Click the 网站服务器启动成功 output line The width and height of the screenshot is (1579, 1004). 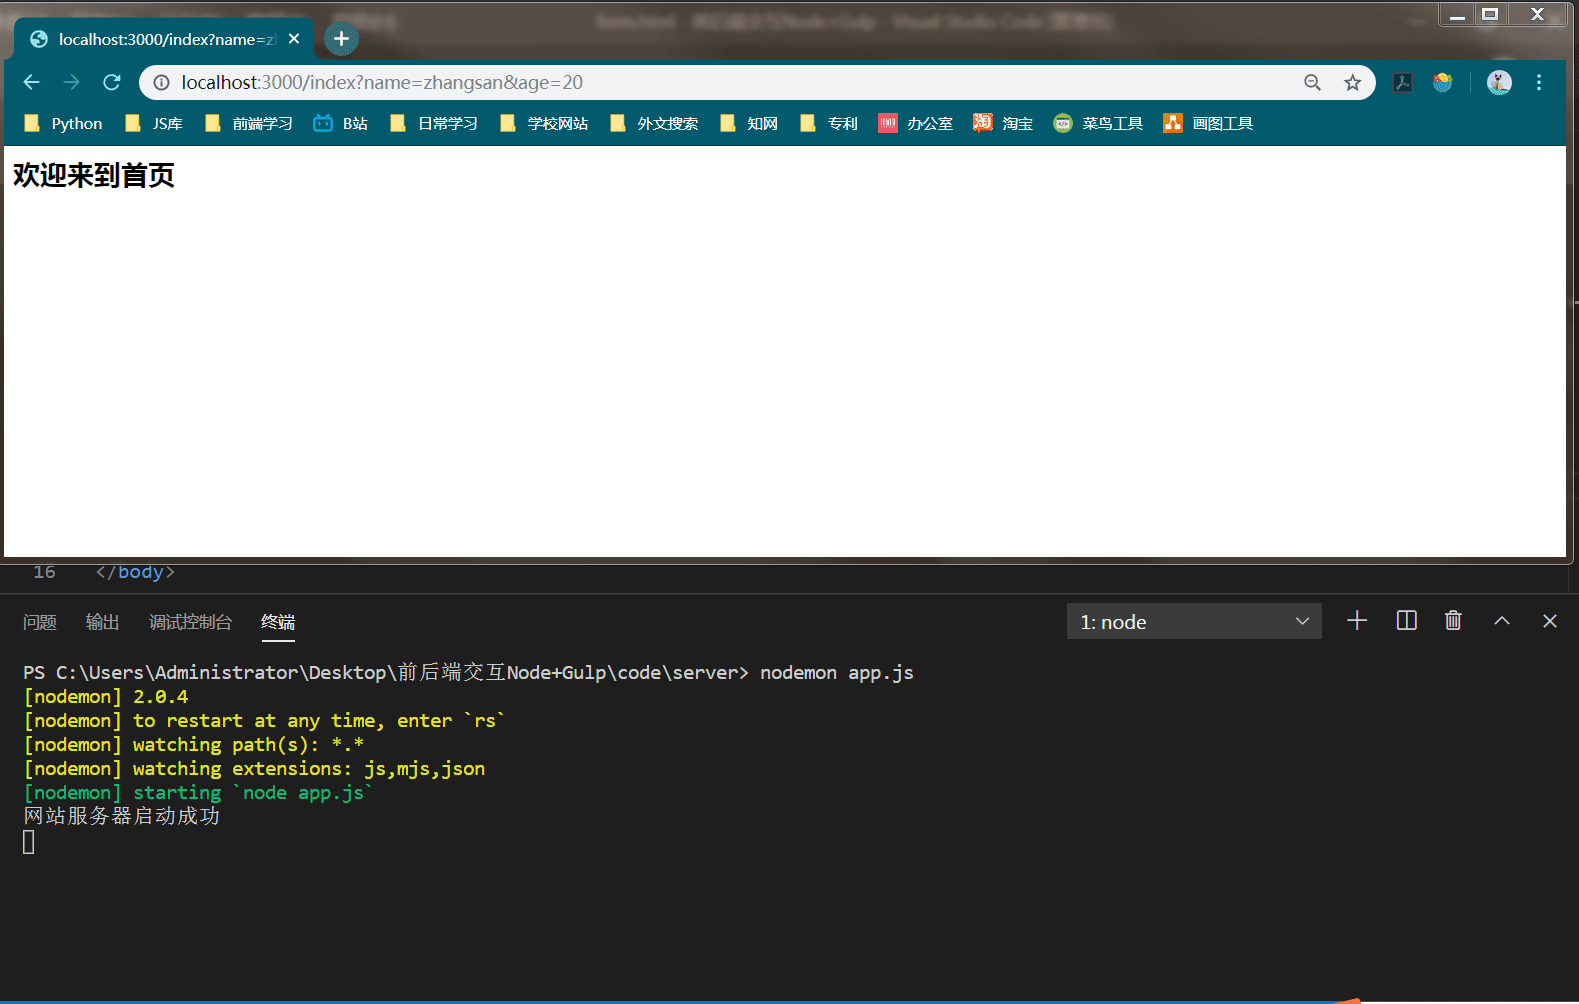122,816
